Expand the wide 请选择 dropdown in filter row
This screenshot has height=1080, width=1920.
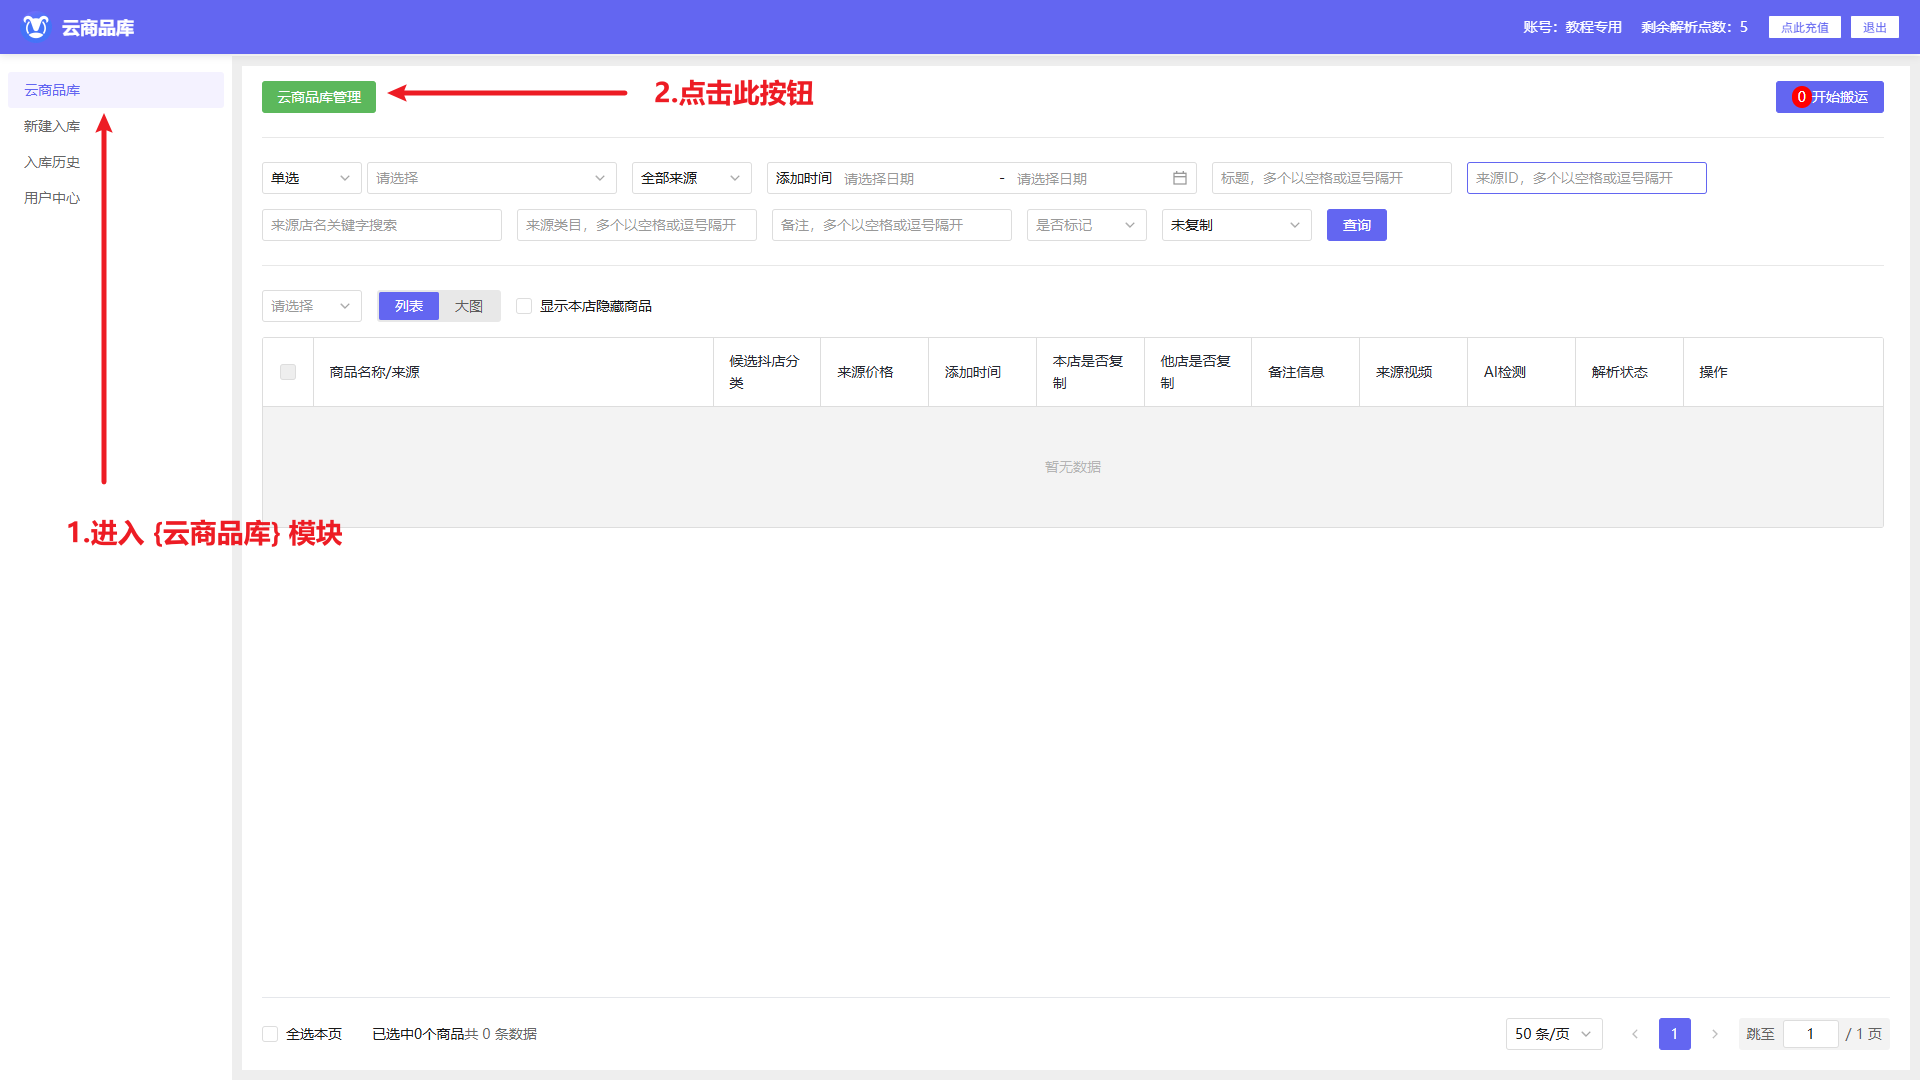click(x=492, y=178)
